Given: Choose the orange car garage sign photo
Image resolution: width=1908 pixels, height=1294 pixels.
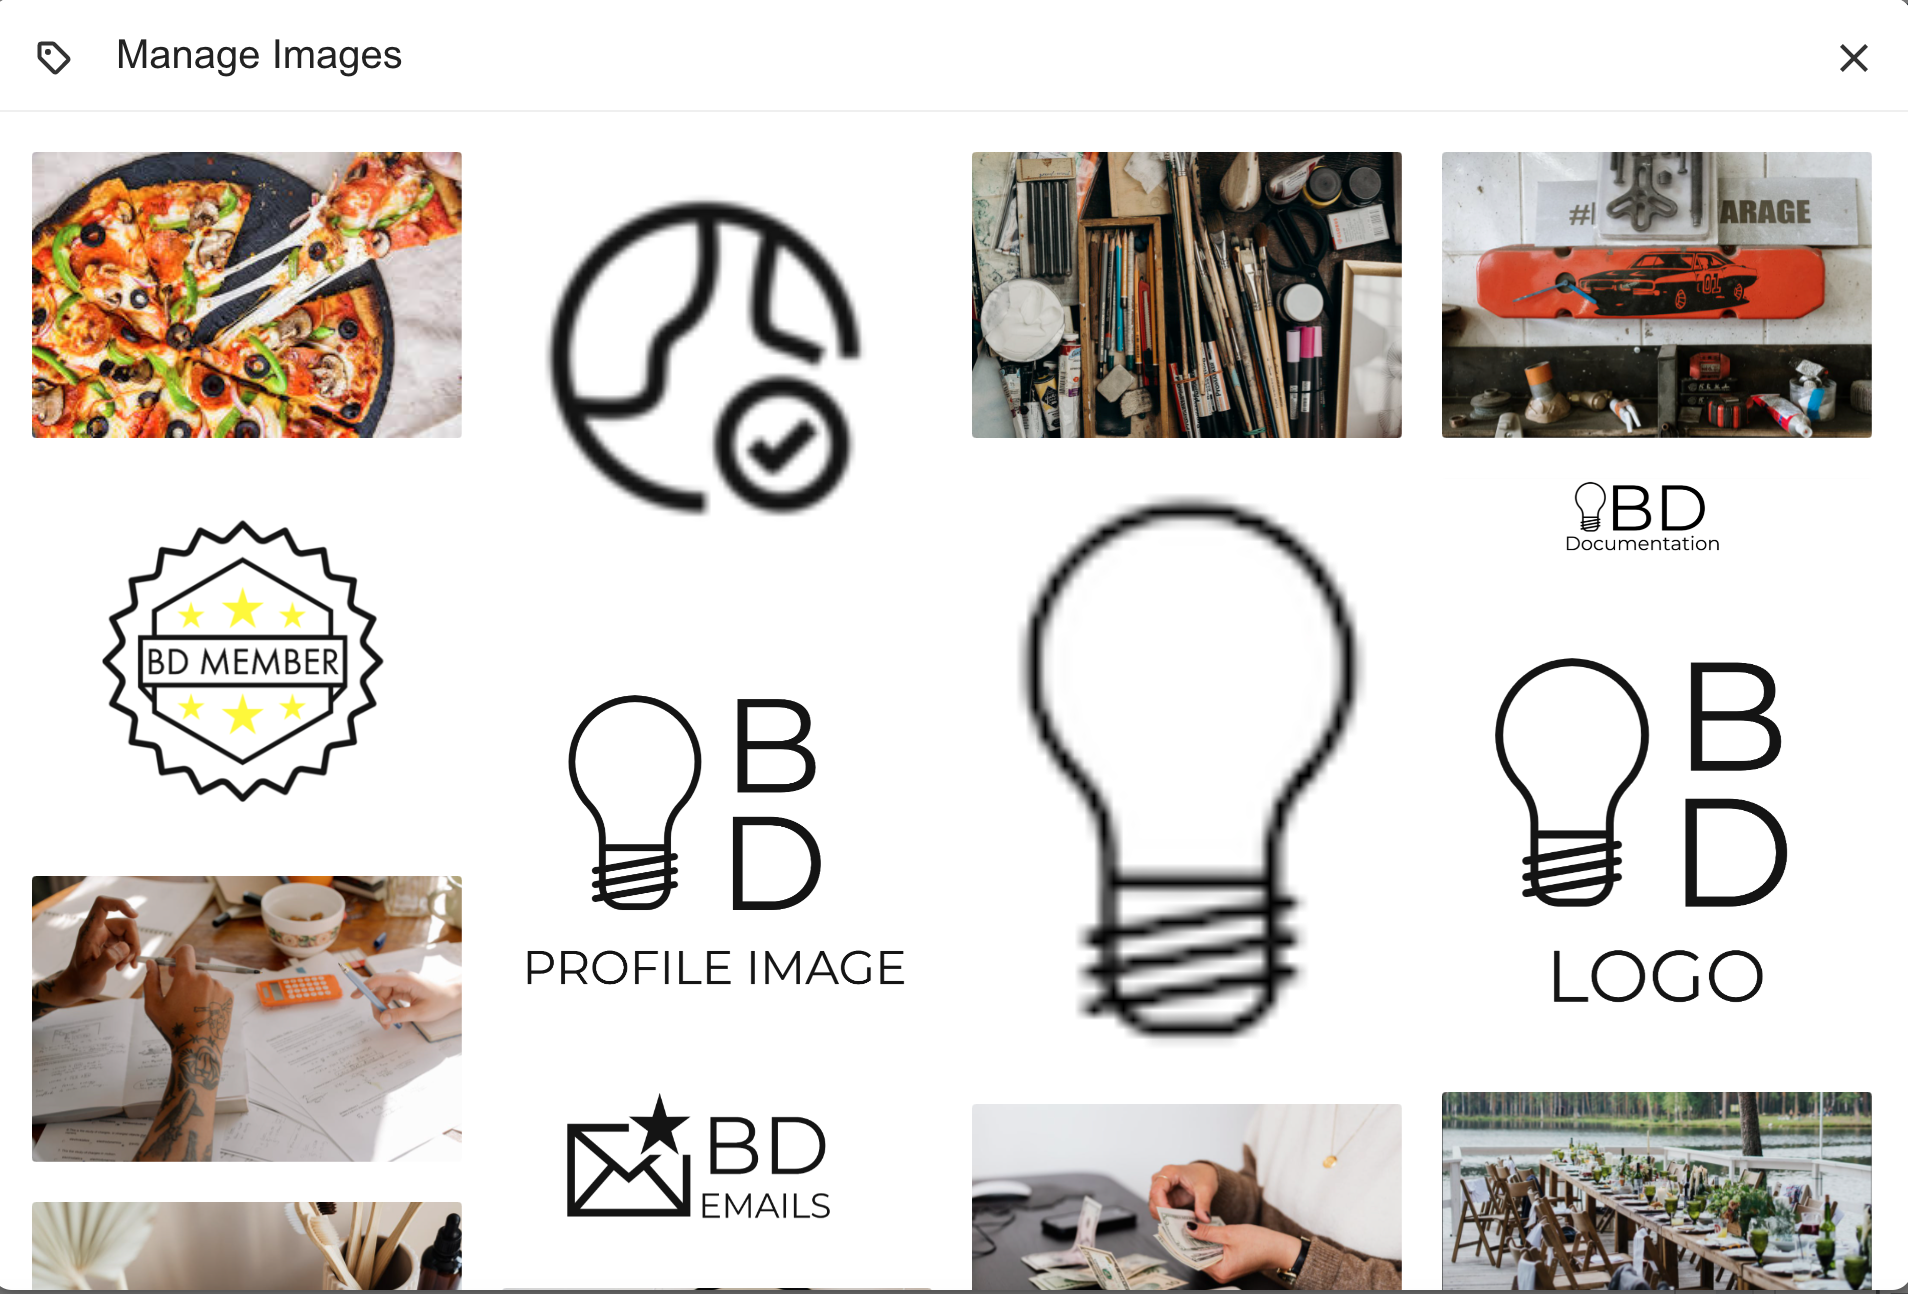Looking at the screenshot, I should [x=1657, y=295].
